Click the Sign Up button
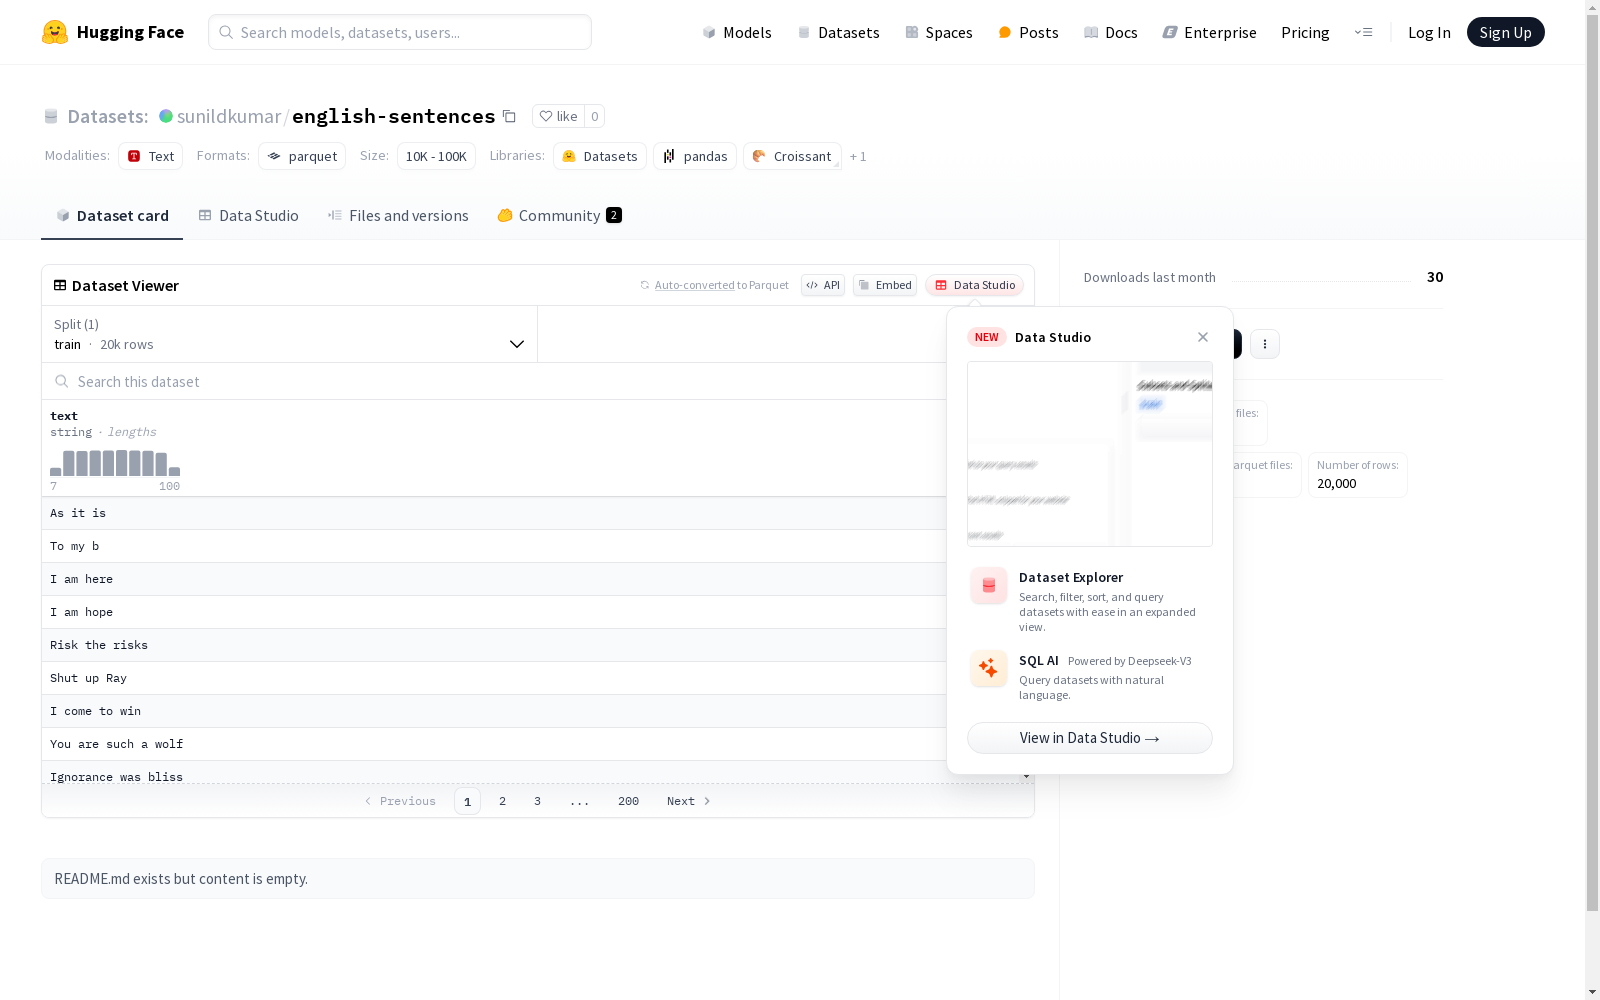This screenshot has width=1600, height=1000. pyautogui.click(x=1505, y=32)
